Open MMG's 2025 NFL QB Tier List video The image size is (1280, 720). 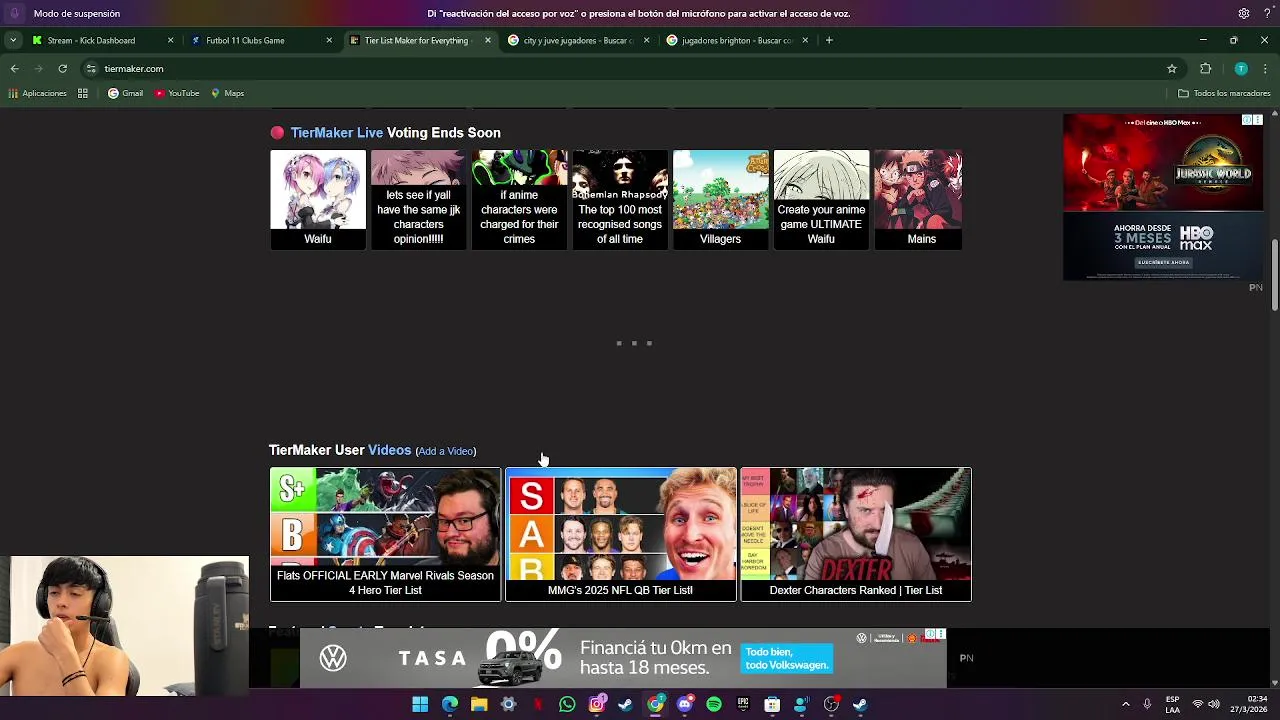620,534
